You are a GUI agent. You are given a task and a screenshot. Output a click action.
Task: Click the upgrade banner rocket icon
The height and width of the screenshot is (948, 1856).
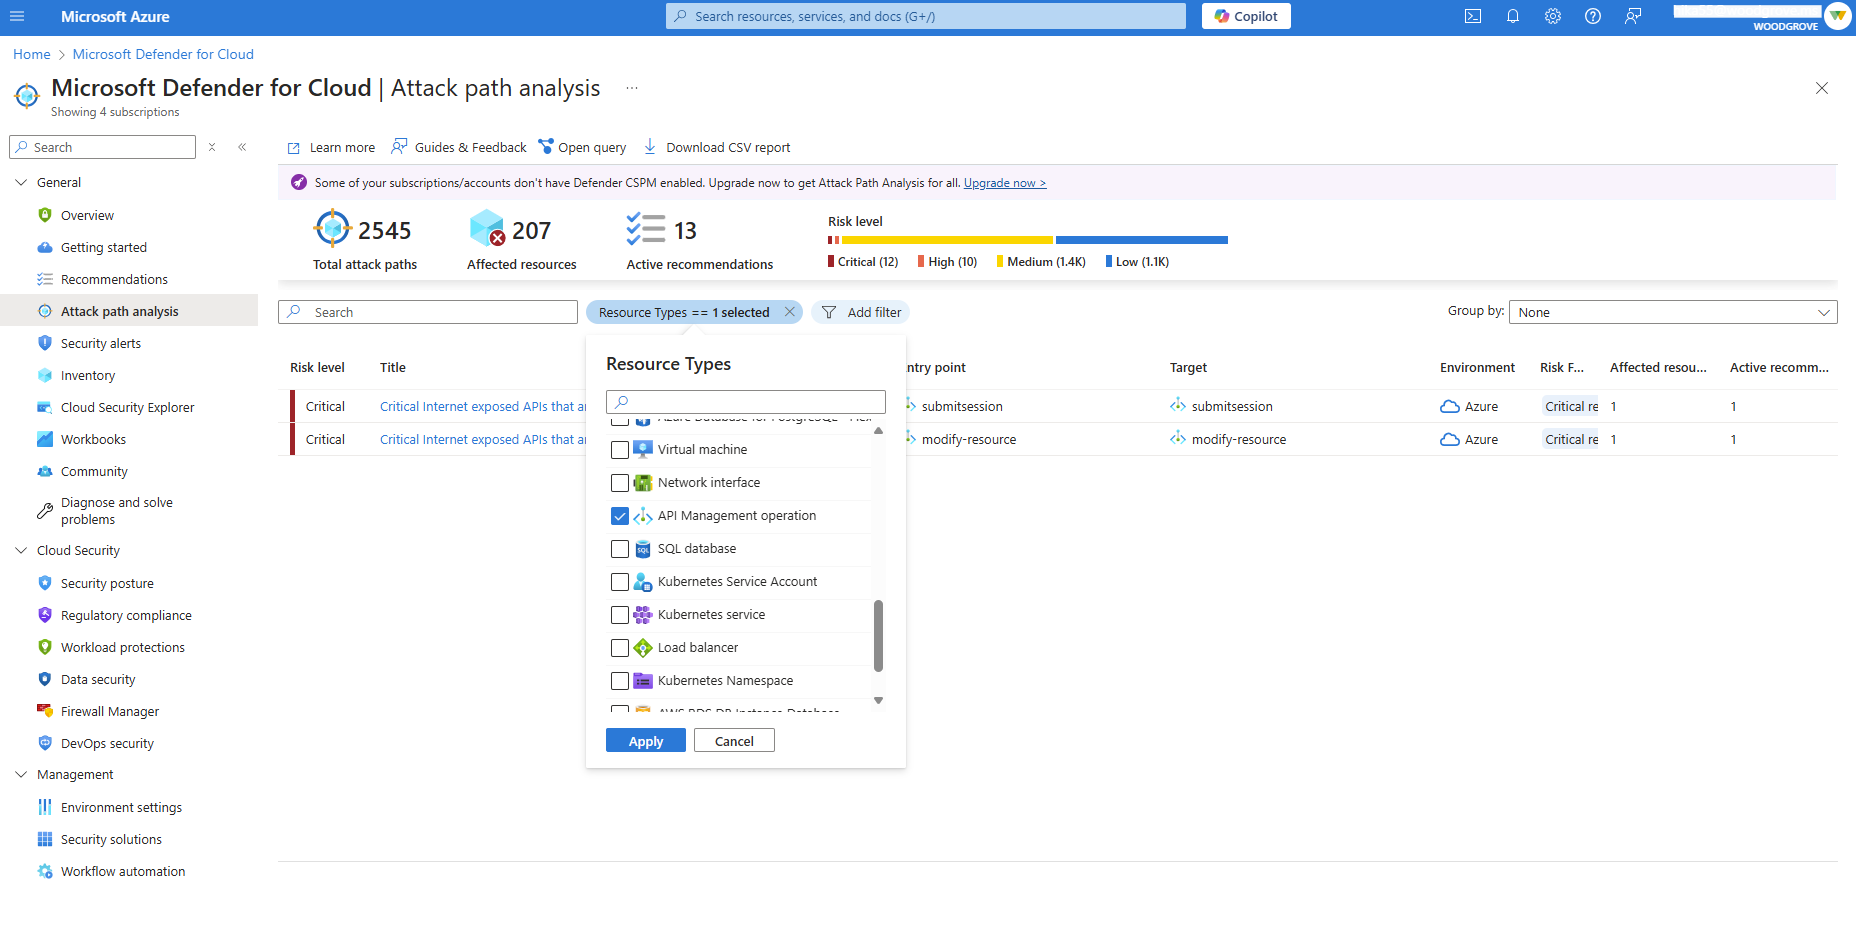pos(299,182)
